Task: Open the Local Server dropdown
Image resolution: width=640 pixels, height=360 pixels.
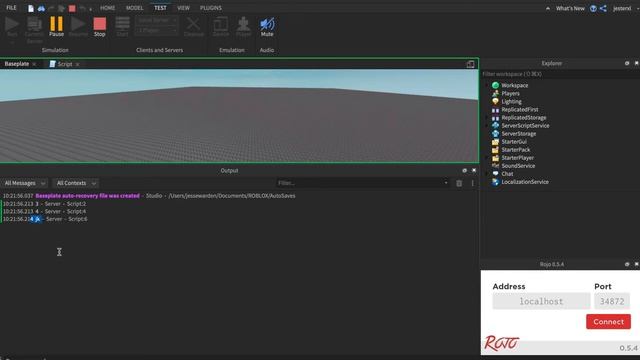Action: 157,20
